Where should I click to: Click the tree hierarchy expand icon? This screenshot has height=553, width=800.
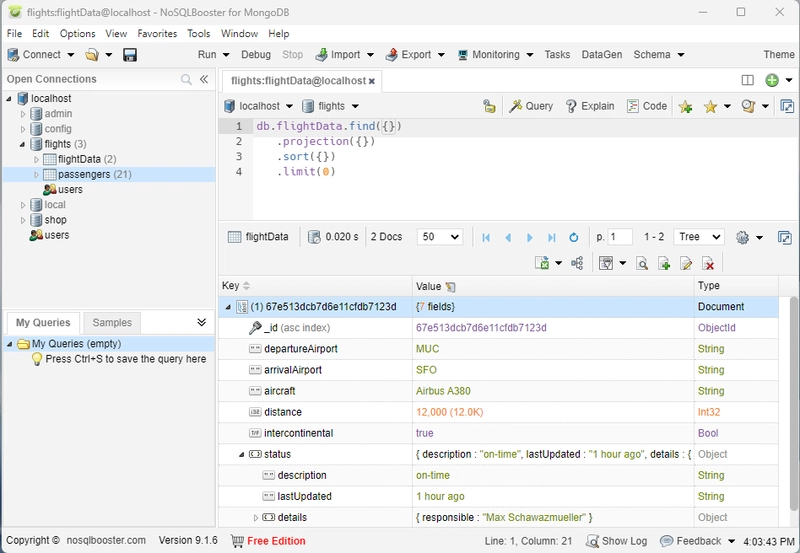click(x=577, y=263)
